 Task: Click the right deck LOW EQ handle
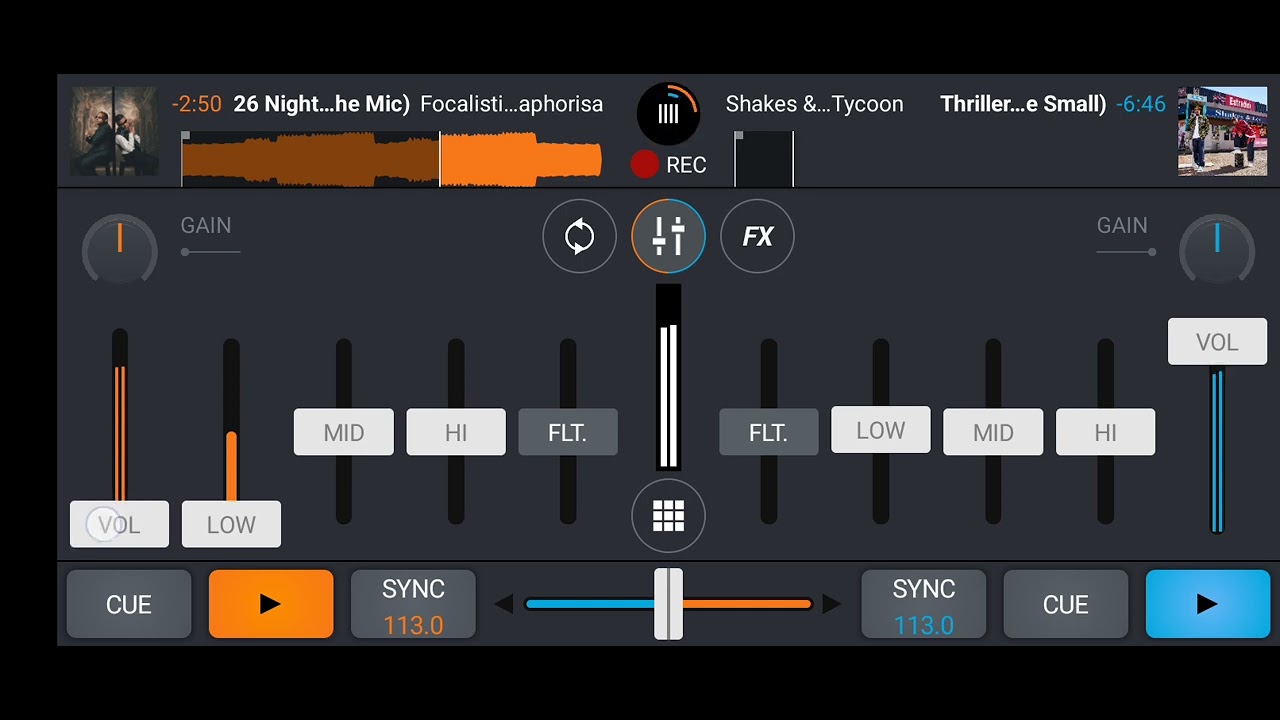[x=881, y=430]
